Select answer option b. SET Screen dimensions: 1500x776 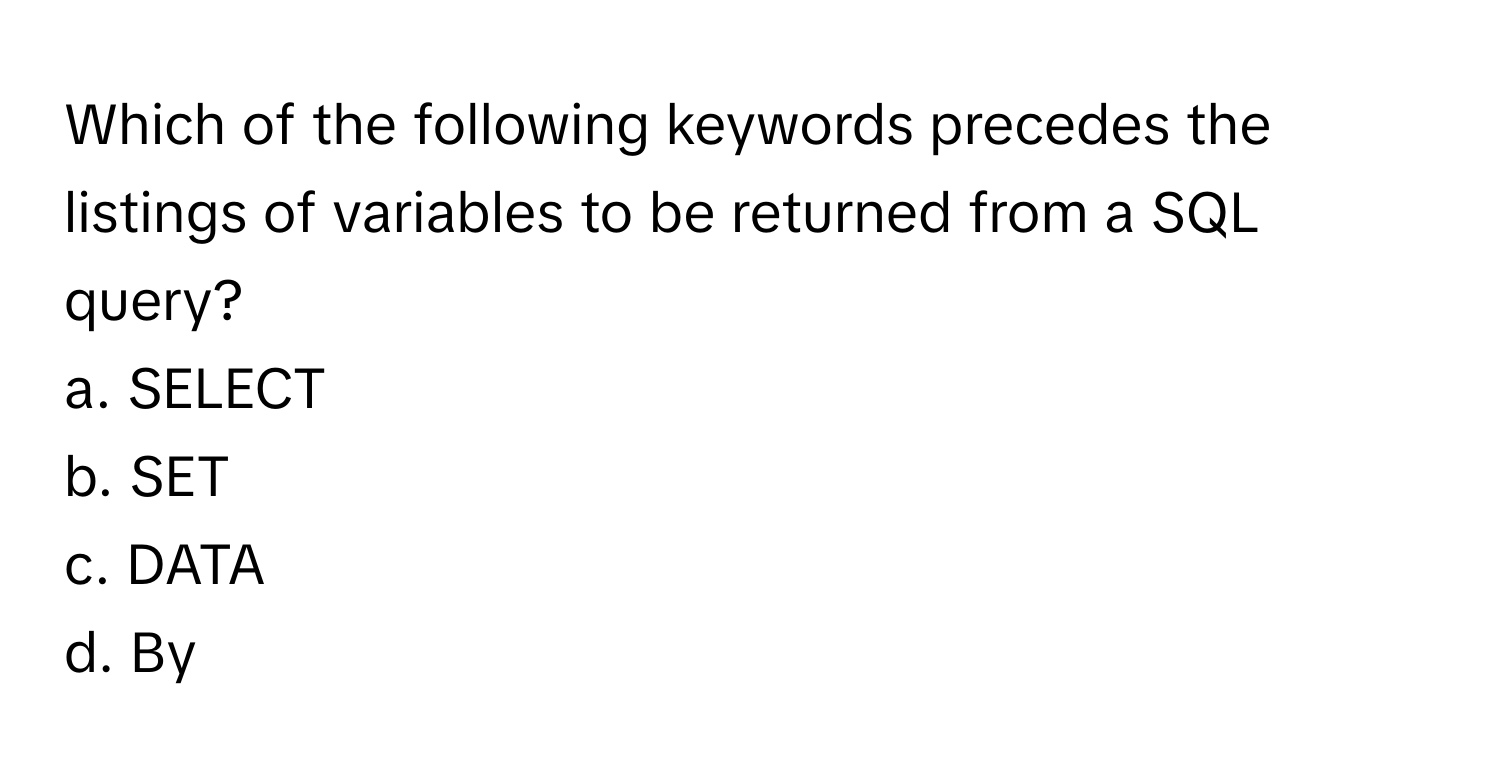[147, 478]
